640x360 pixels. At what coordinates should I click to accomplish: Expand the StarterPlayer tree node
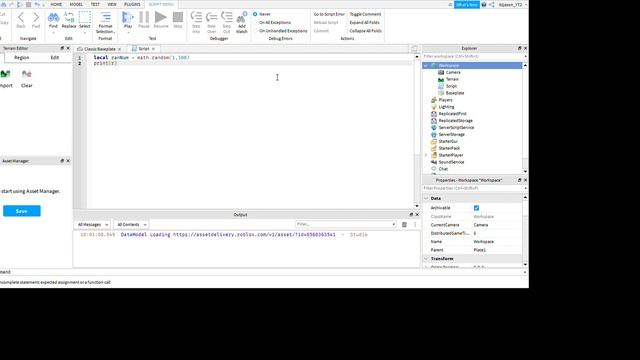pyautogui.click(x=426, y=155)
